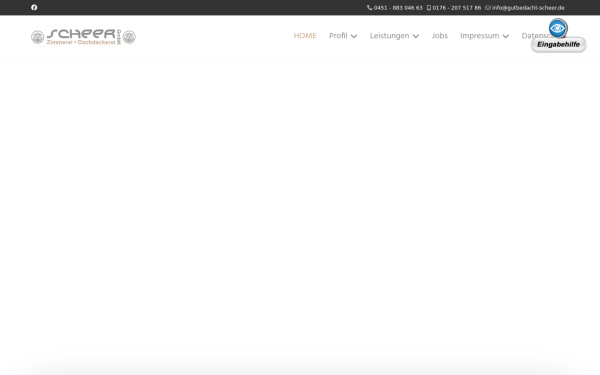
Task: Open the Leistungen menu
Action: (x=390, y=36)
